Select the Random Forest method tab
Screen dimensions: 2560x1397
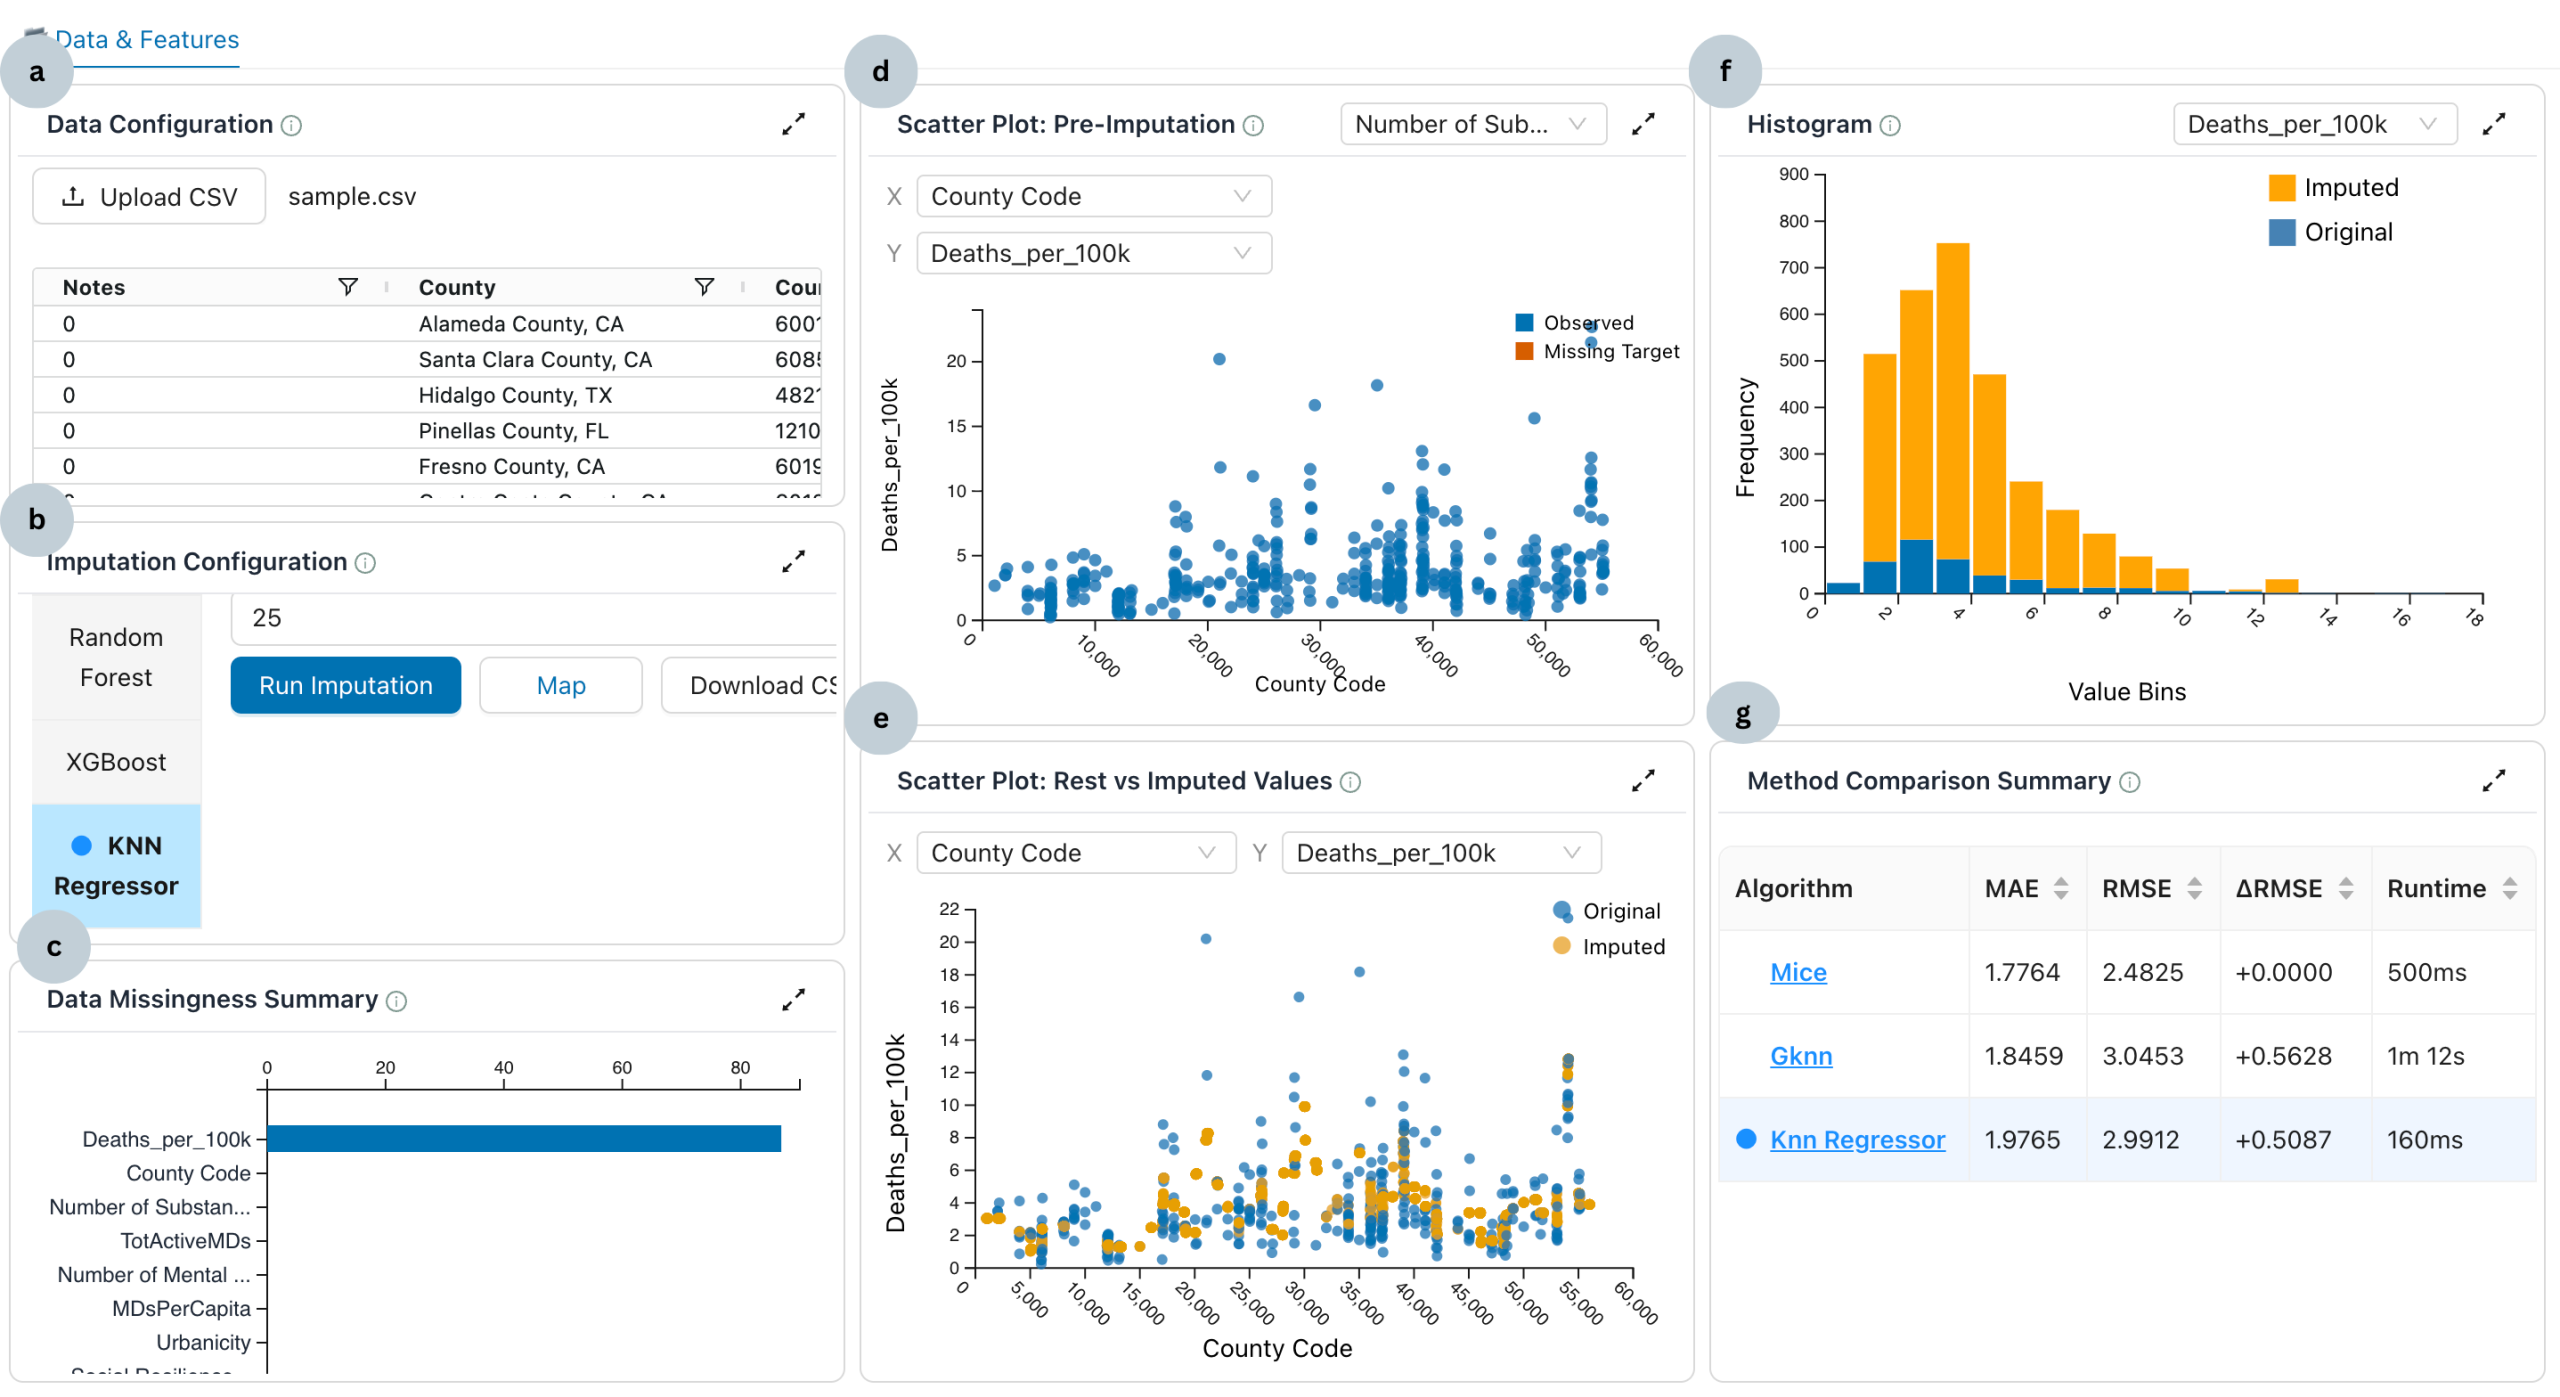click(116, 657)
